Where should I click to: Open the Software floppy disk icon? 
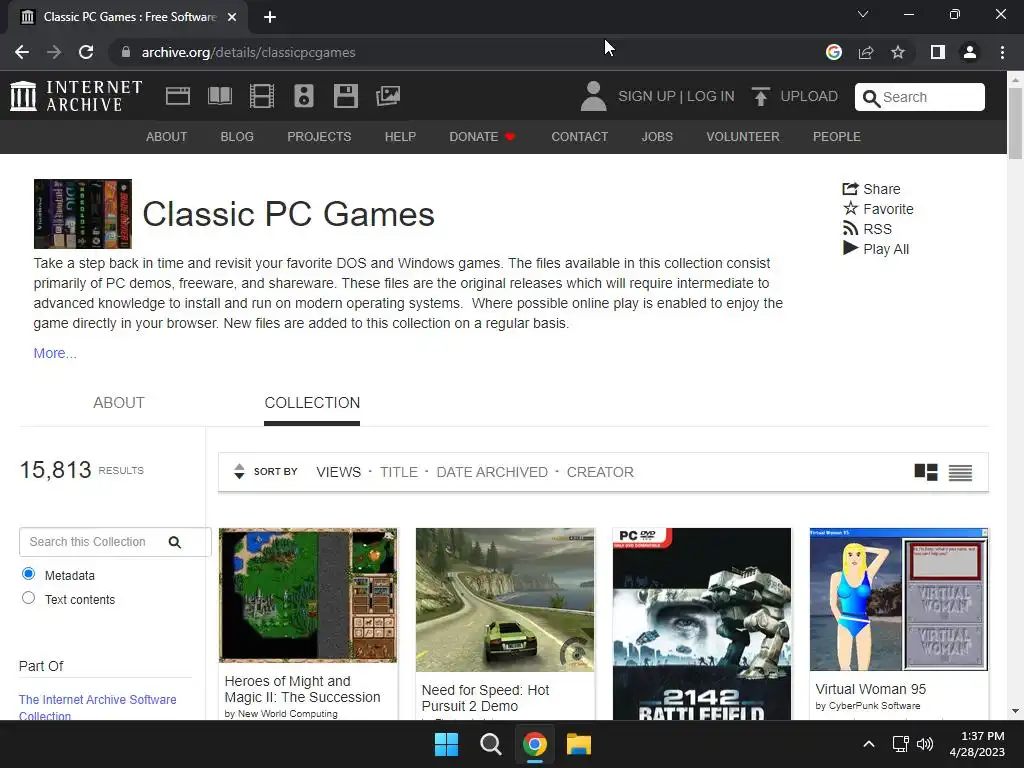(345, 96)
